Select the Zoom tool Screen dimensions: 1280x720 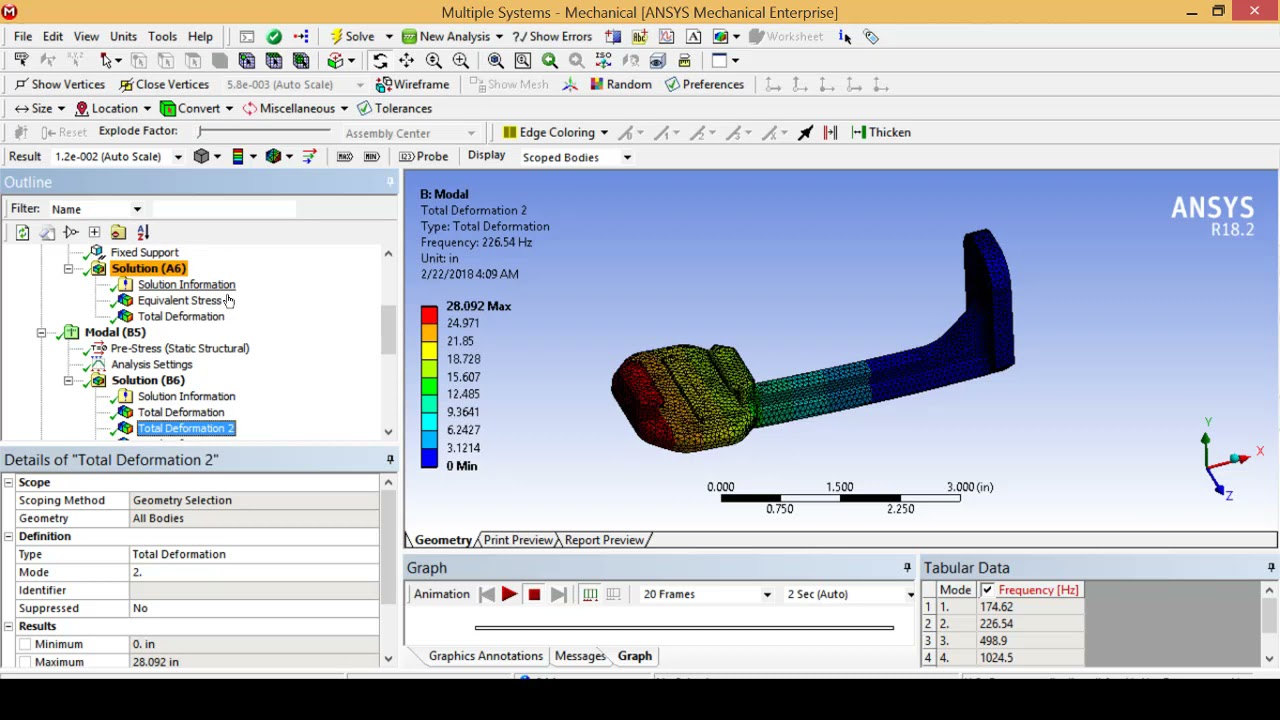pyautogui.click(x=433, y=60)
